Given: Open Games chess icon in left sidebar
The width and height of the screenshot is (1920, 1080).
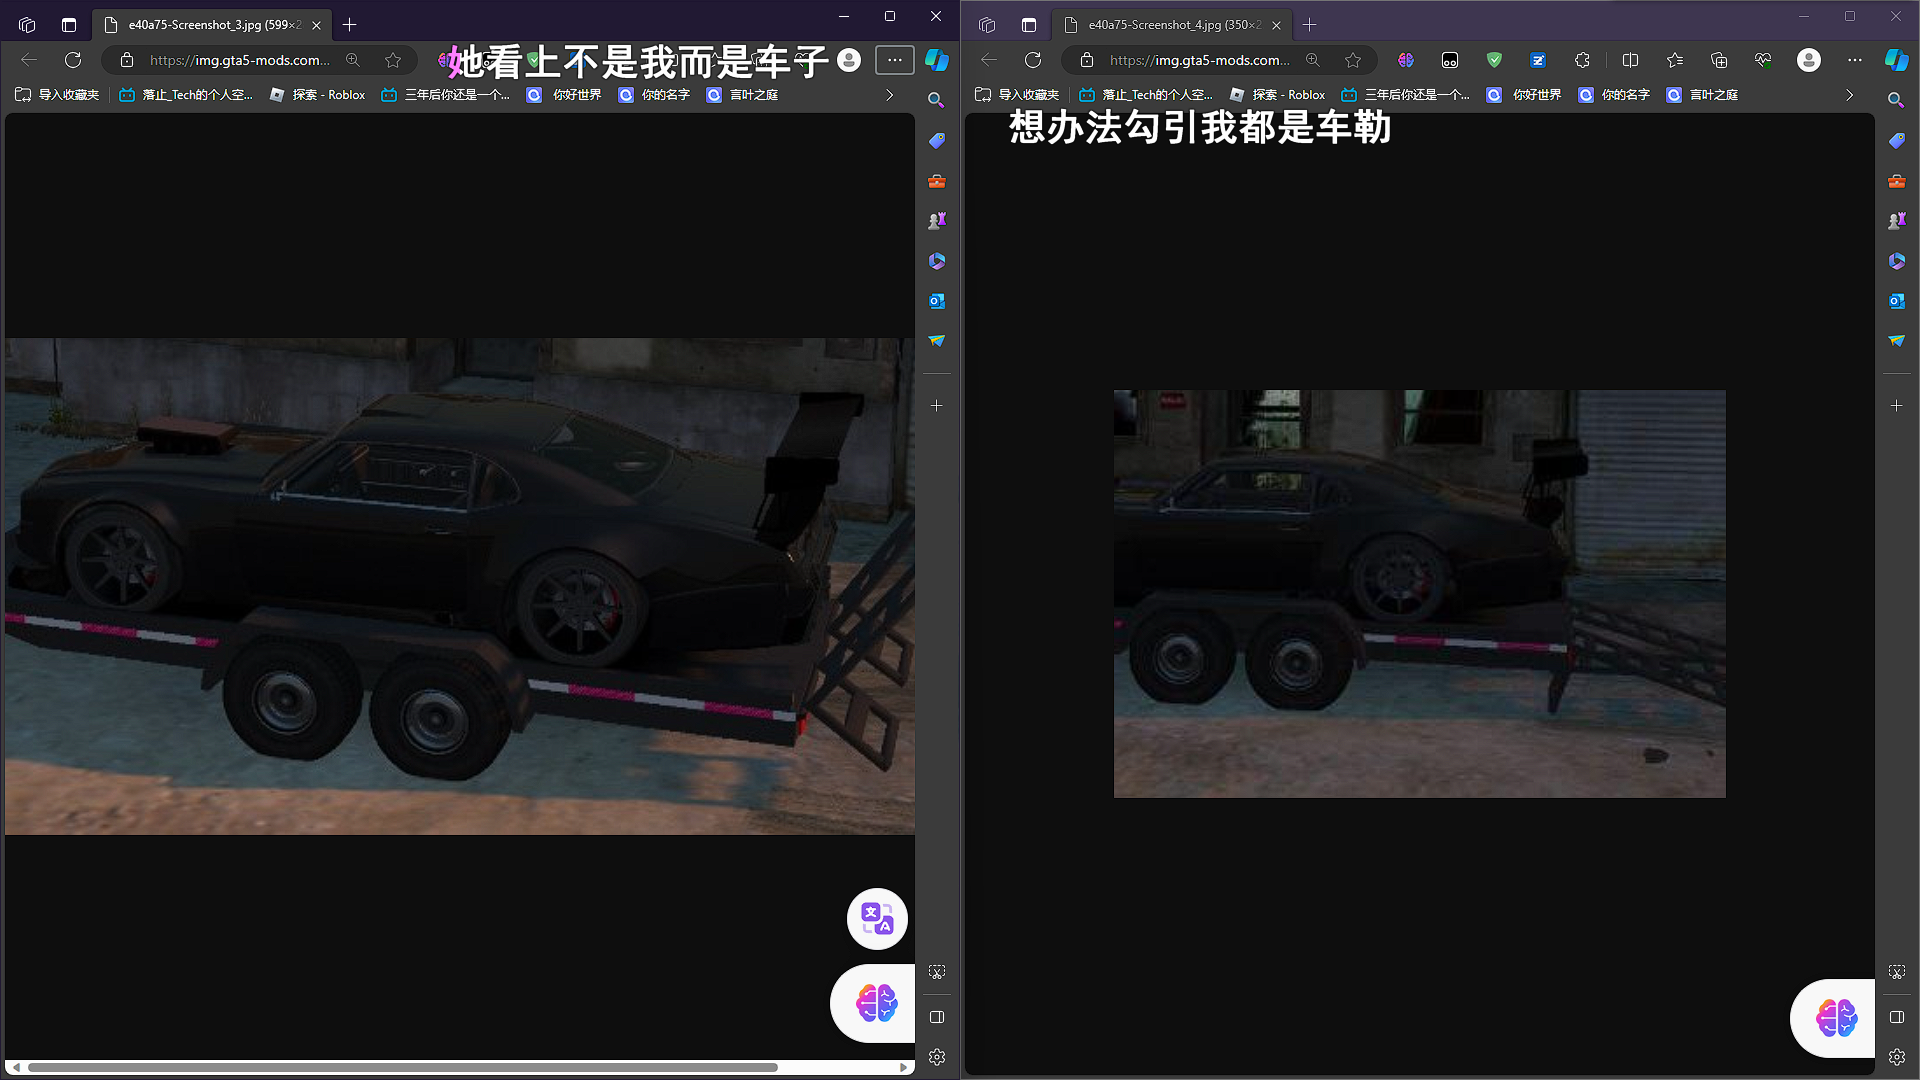Looking at the screenshot, I should pyautogui.click(x=937, y=221).
